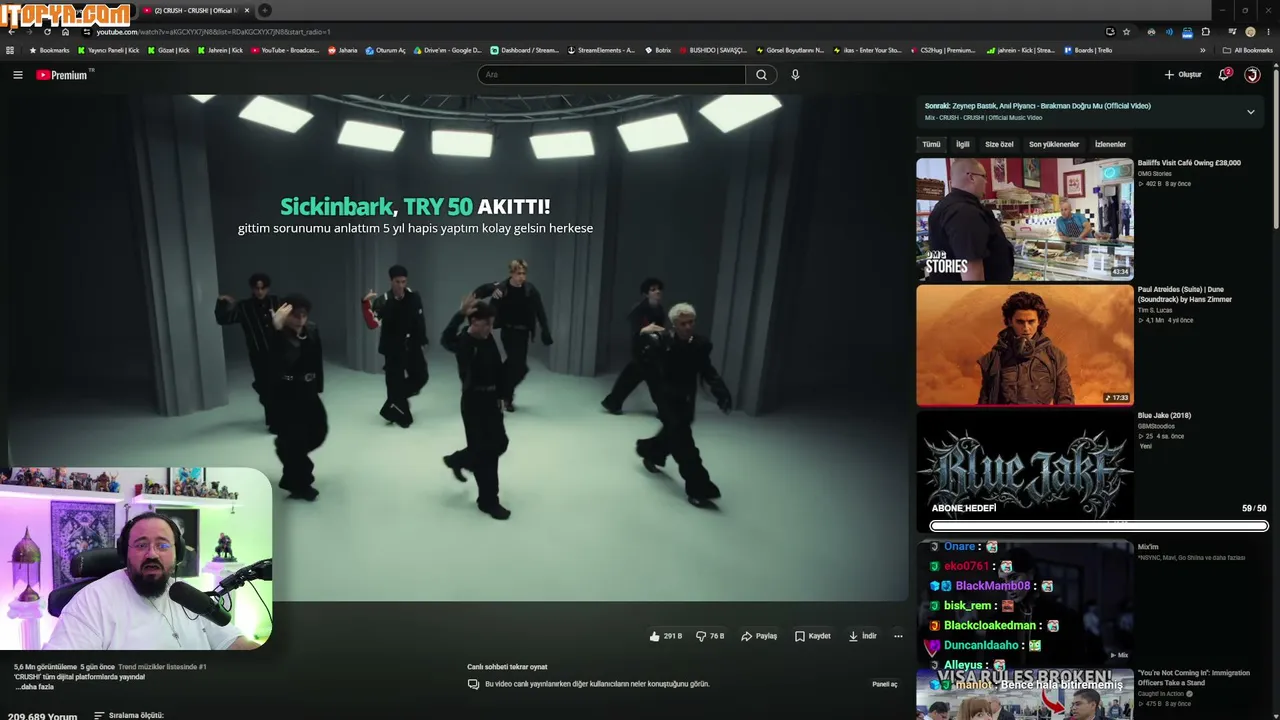The image size is (1280, 720).
Task: Open a new browser tab
Action: 265,10
